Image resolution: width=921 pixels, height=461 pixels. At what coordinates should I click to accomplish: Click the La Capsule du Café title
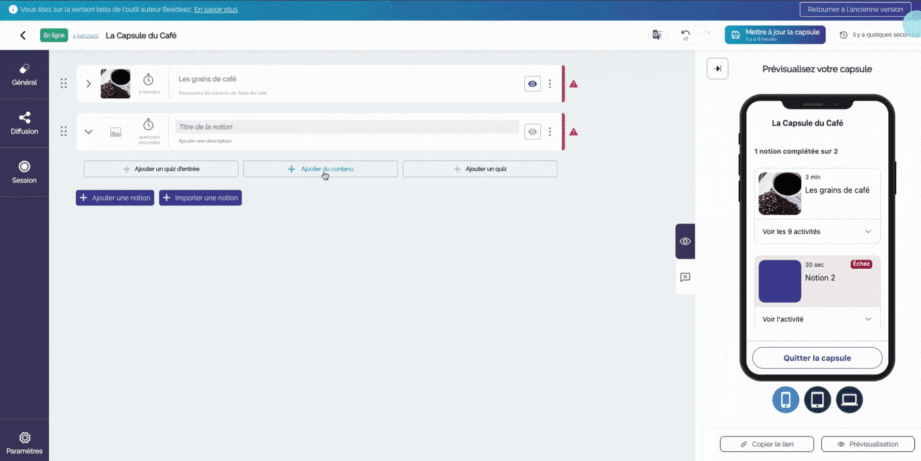click(141, 35)
